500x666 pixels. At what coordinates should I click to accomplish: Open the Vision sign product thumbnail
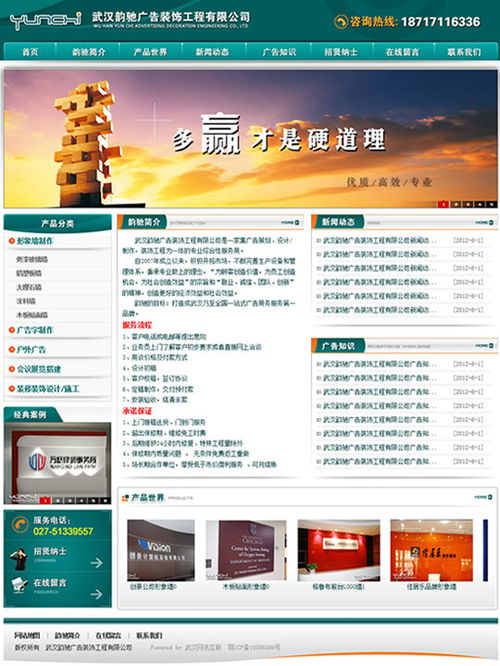(x=161, y=550)
